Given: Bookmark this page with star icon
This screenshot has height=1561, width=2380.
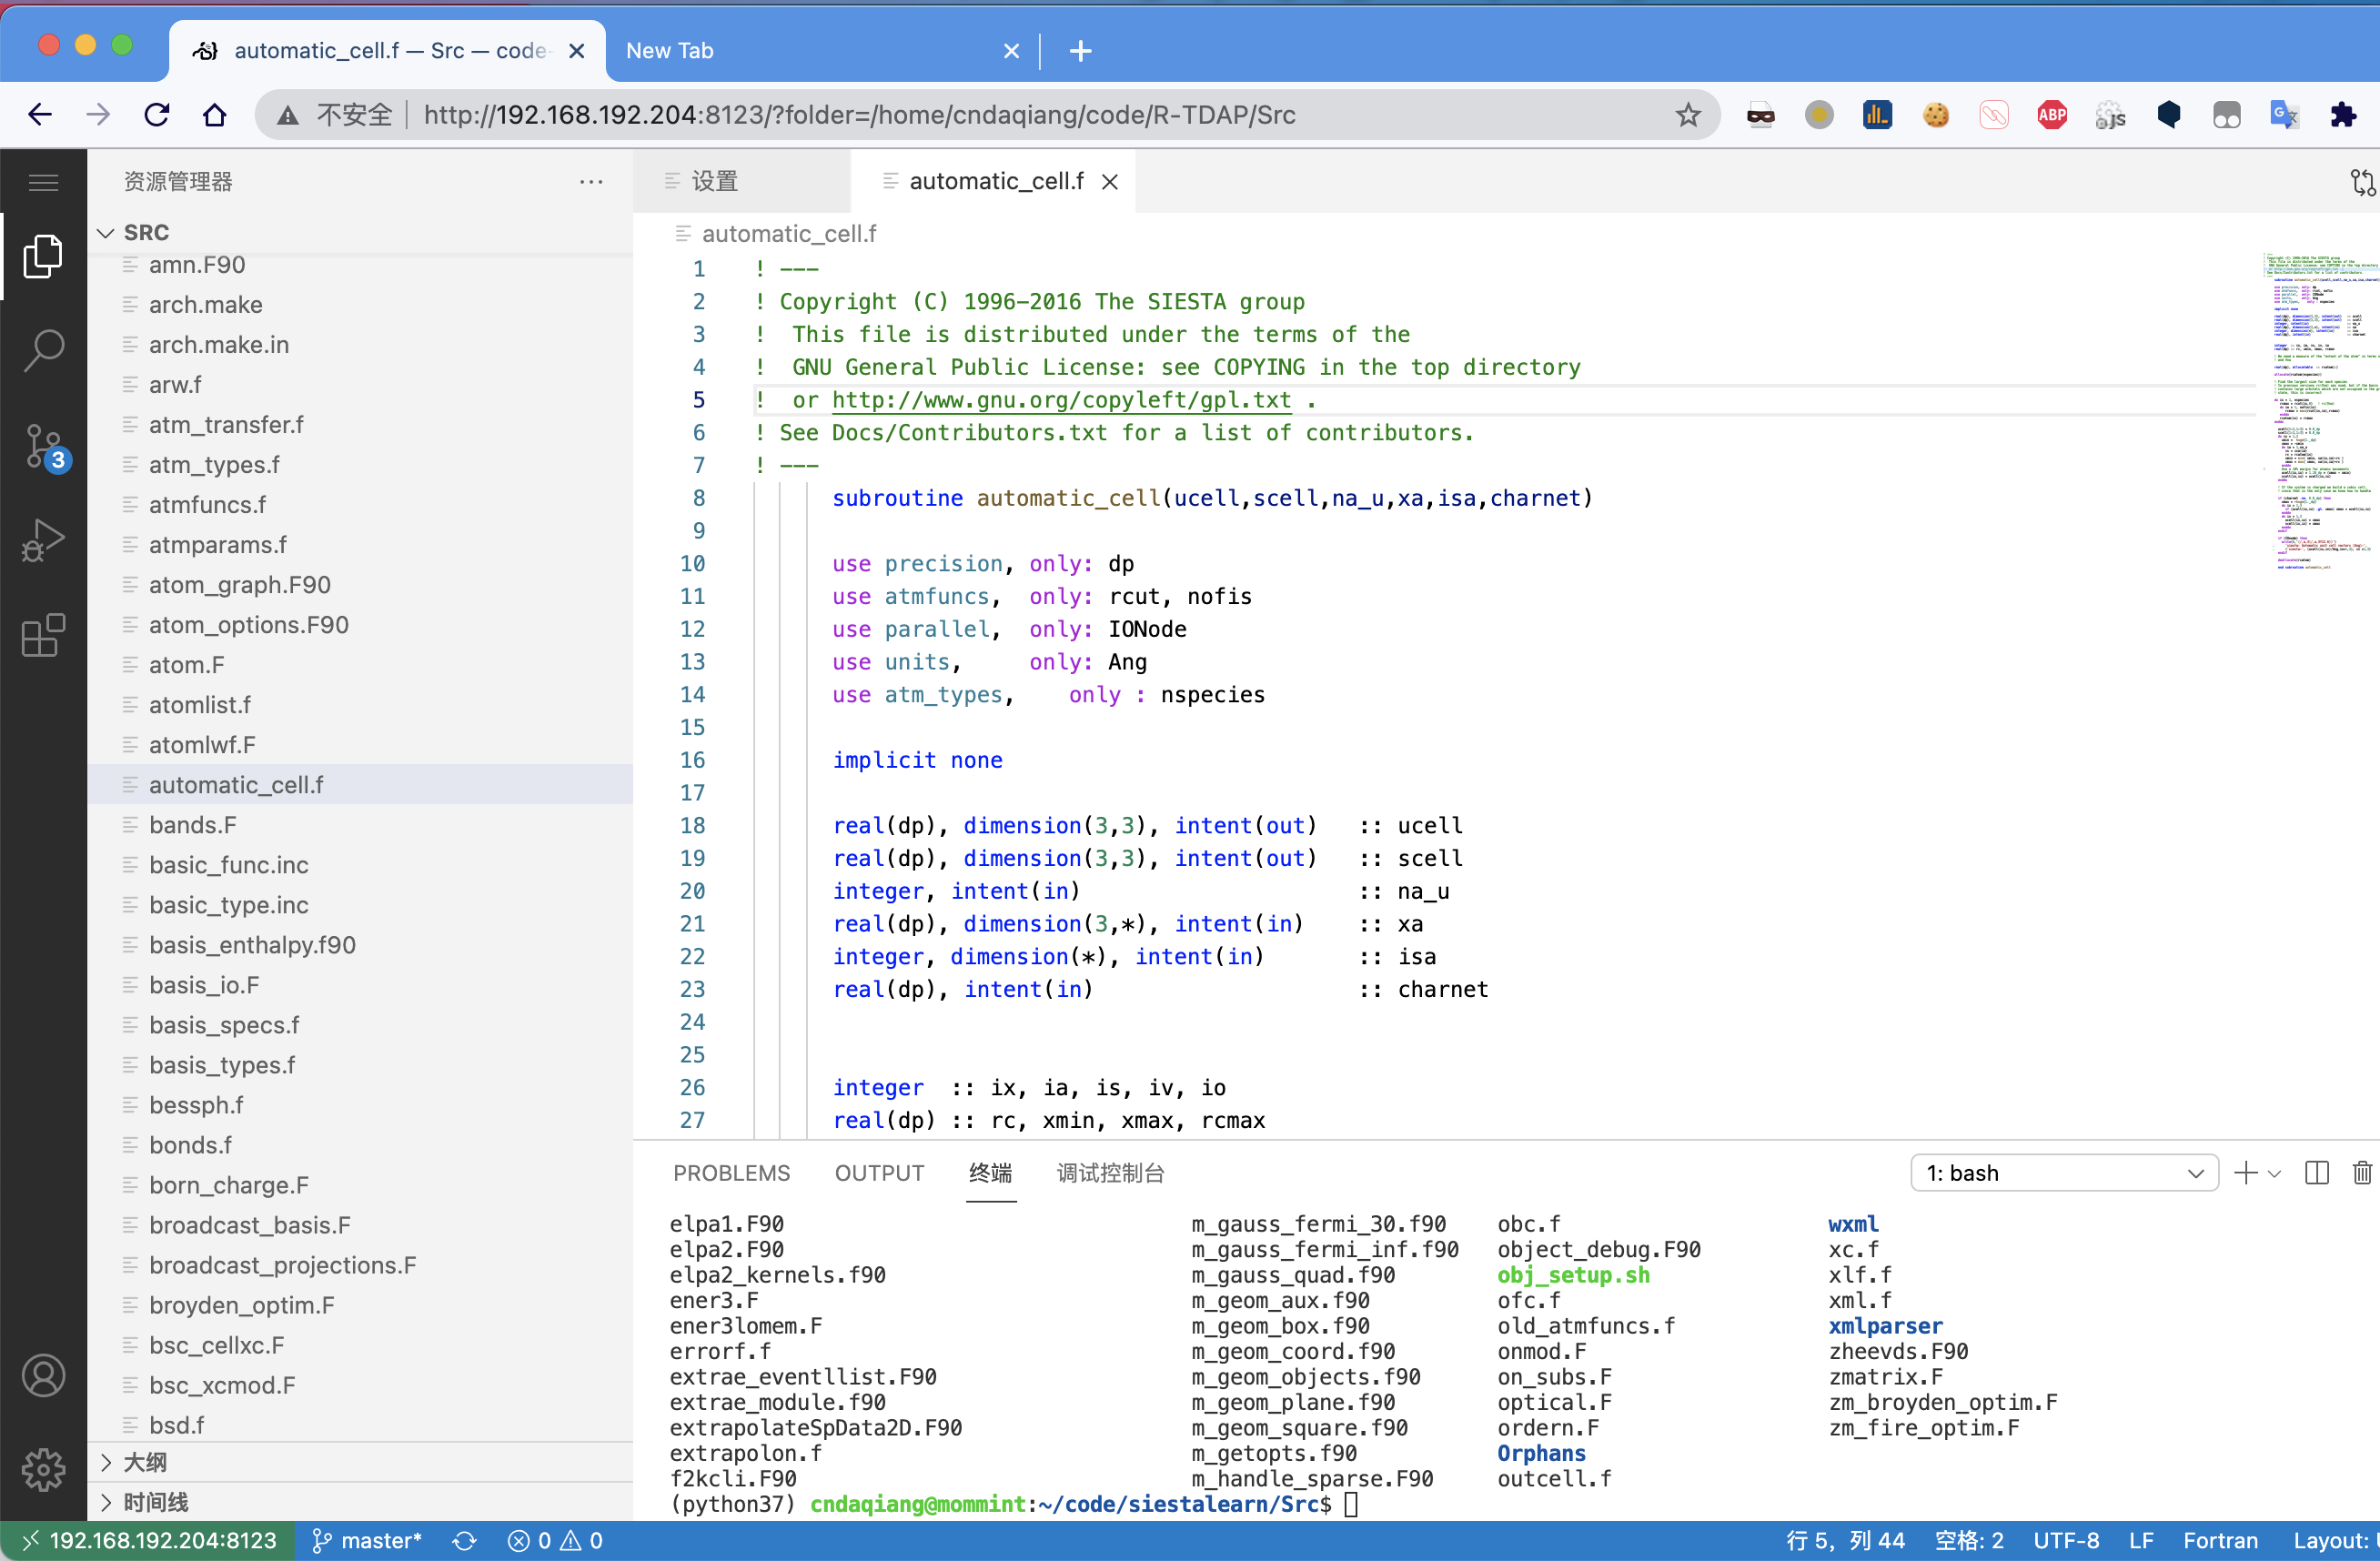Looking at the screenshot, I should point(1688,115).
